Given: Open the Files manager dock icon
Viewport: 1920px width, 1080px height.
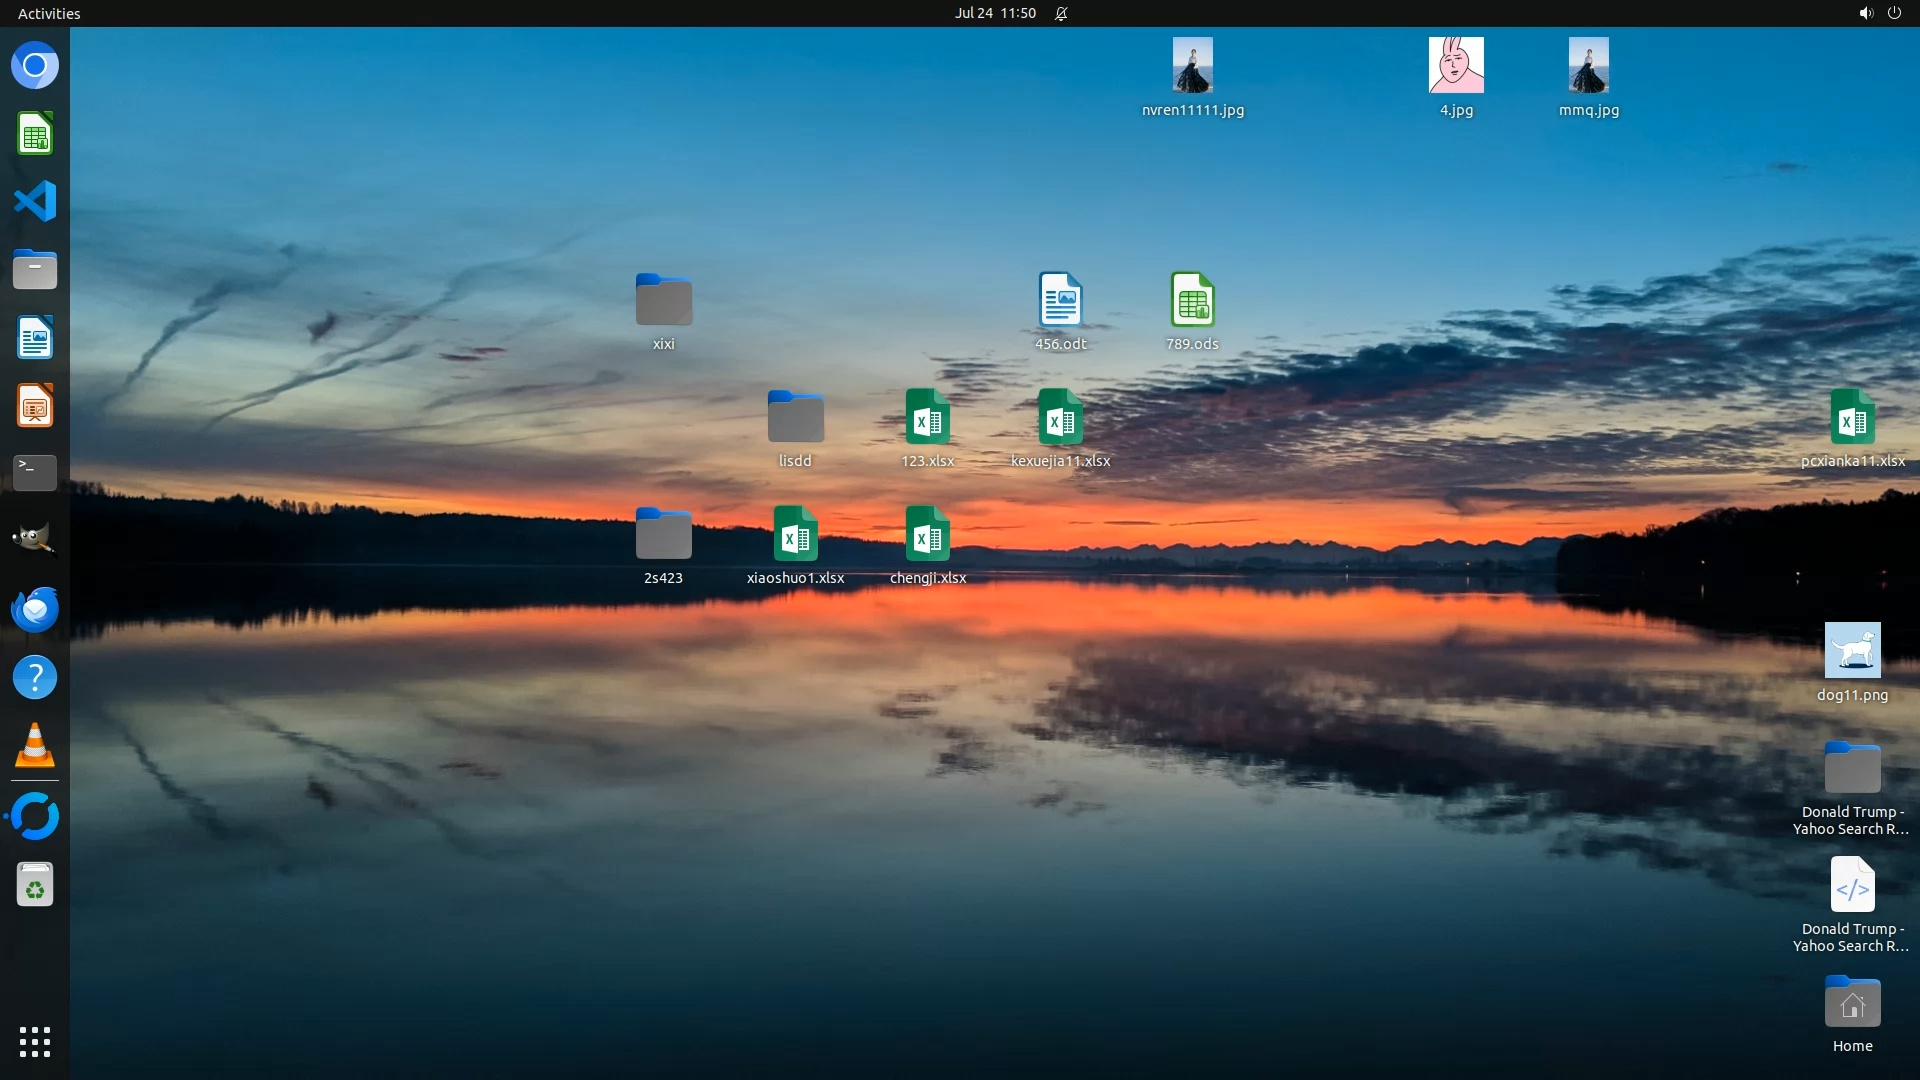Looking at the screenshot, I should pyautogui.click(x=35, y=270).
